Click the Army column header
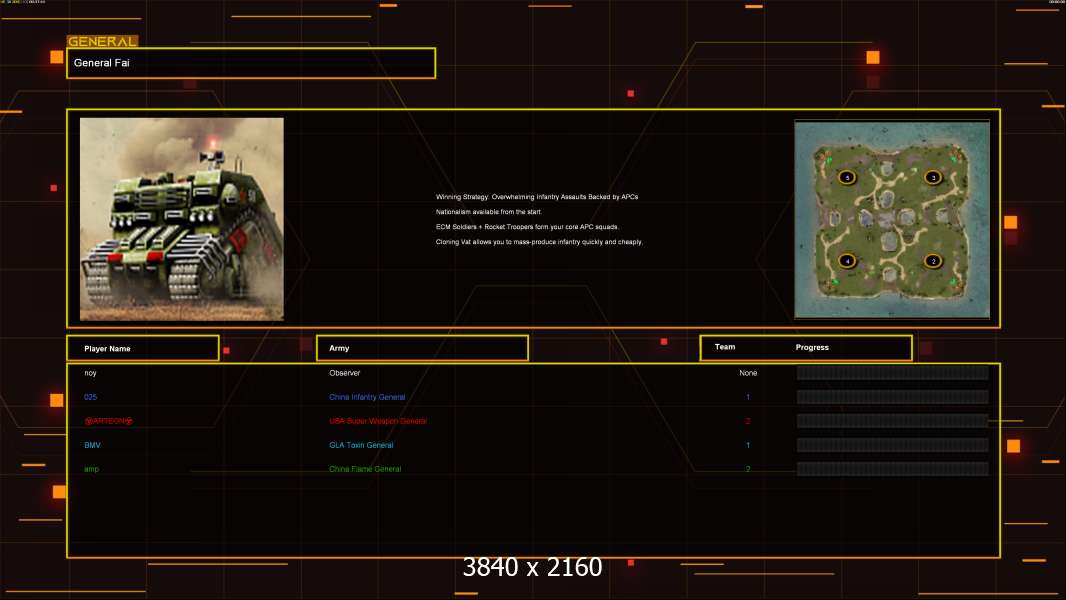Image resolution: width=1066 pixels, height=600 pixels. pyautogui.click(x=422, y=348)
